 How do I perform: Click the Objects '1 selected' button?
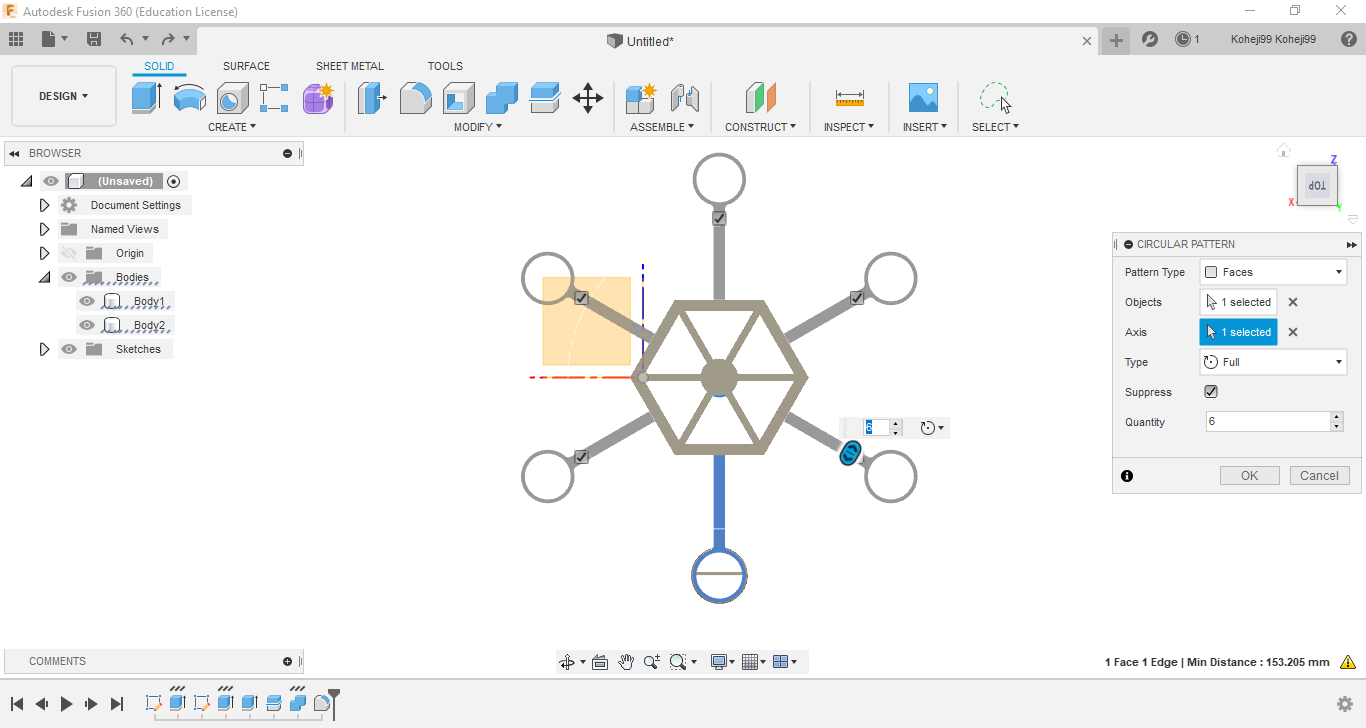coord(1238,302)
